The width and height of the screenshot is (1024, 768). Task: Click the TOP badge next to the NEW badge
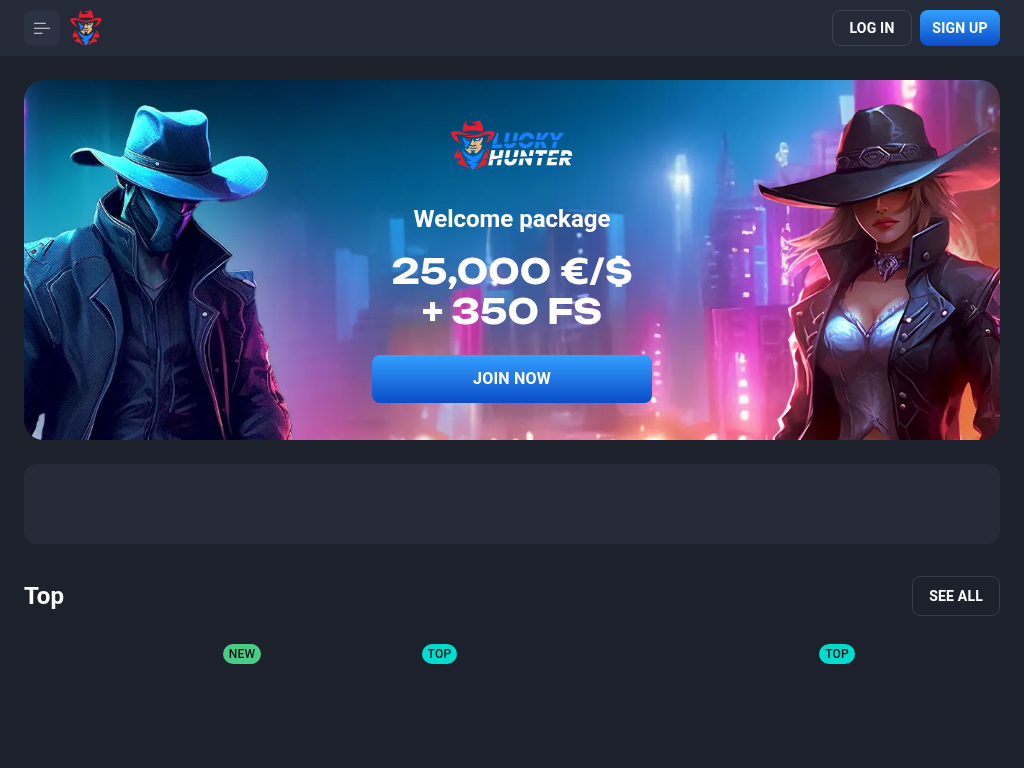tap(439, 654)
